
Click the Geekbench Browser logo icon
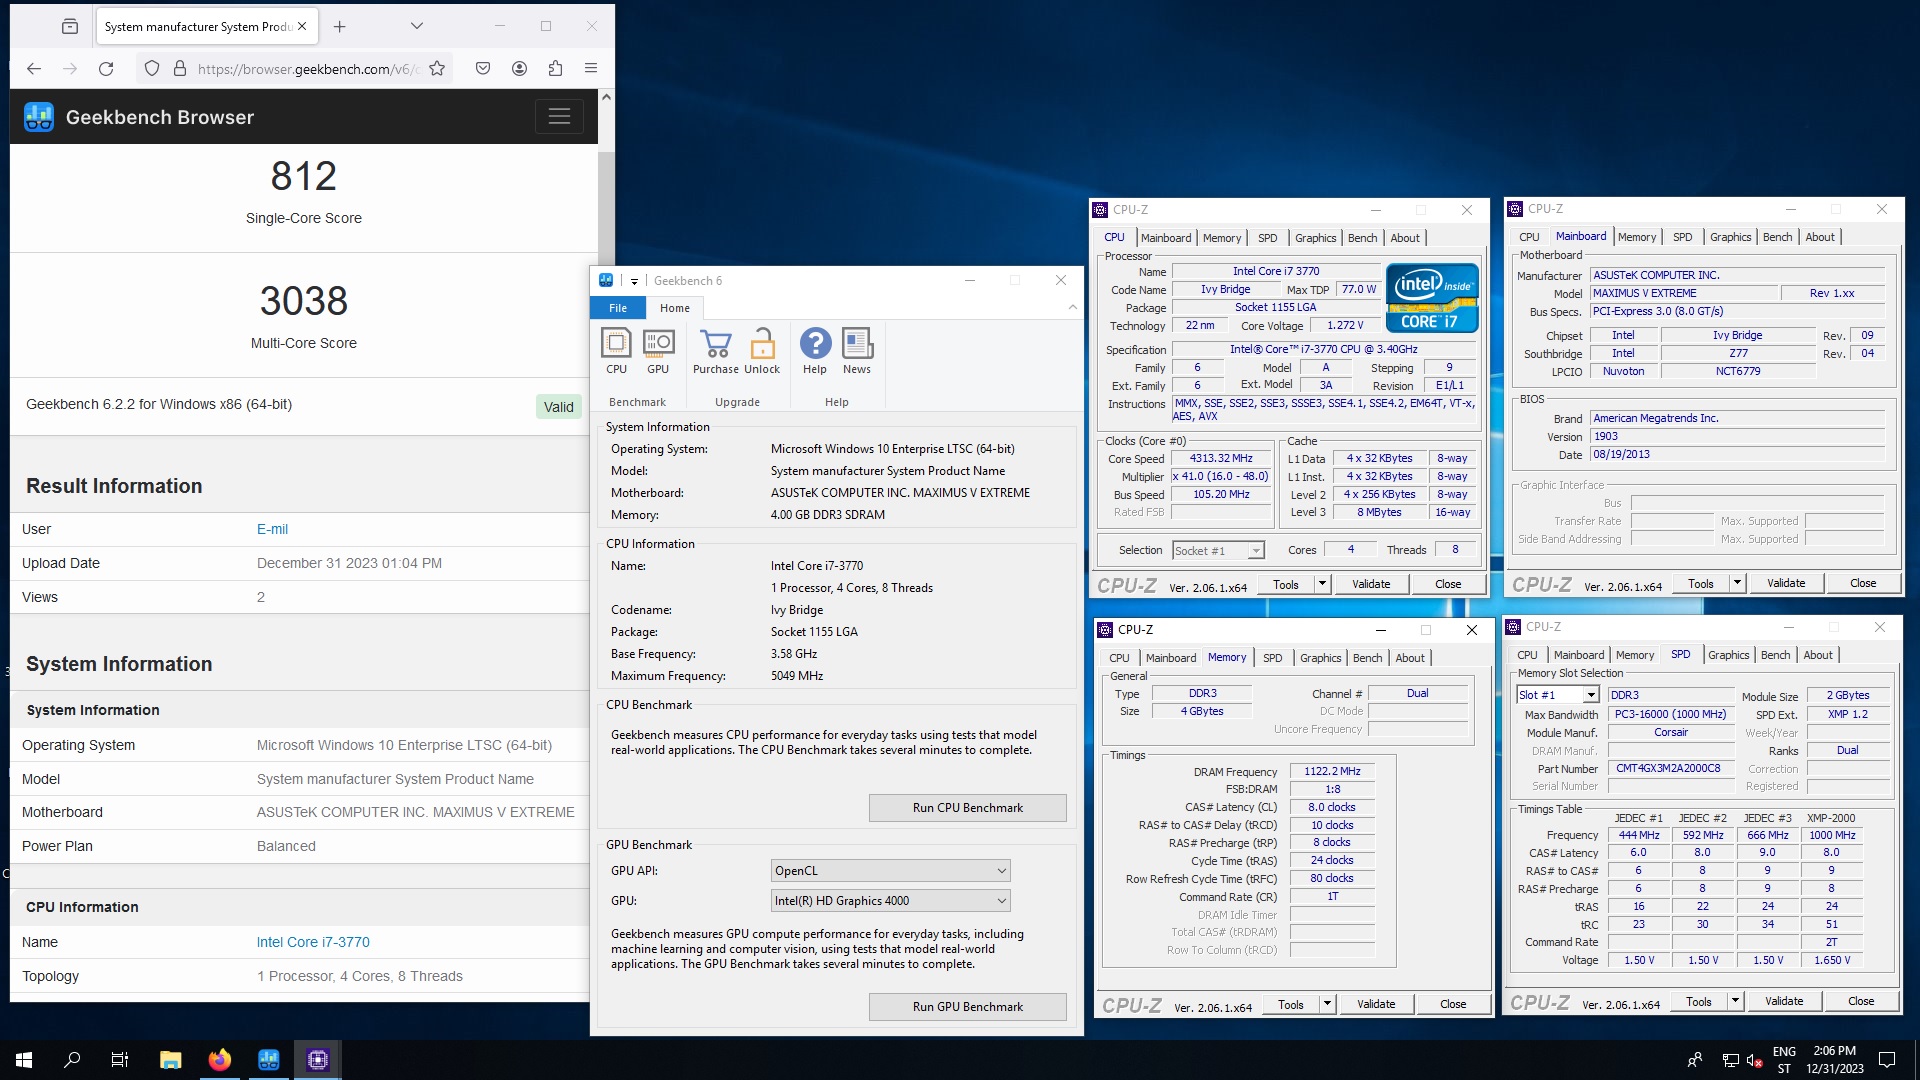pyautogui.click(x=39, y=117)
